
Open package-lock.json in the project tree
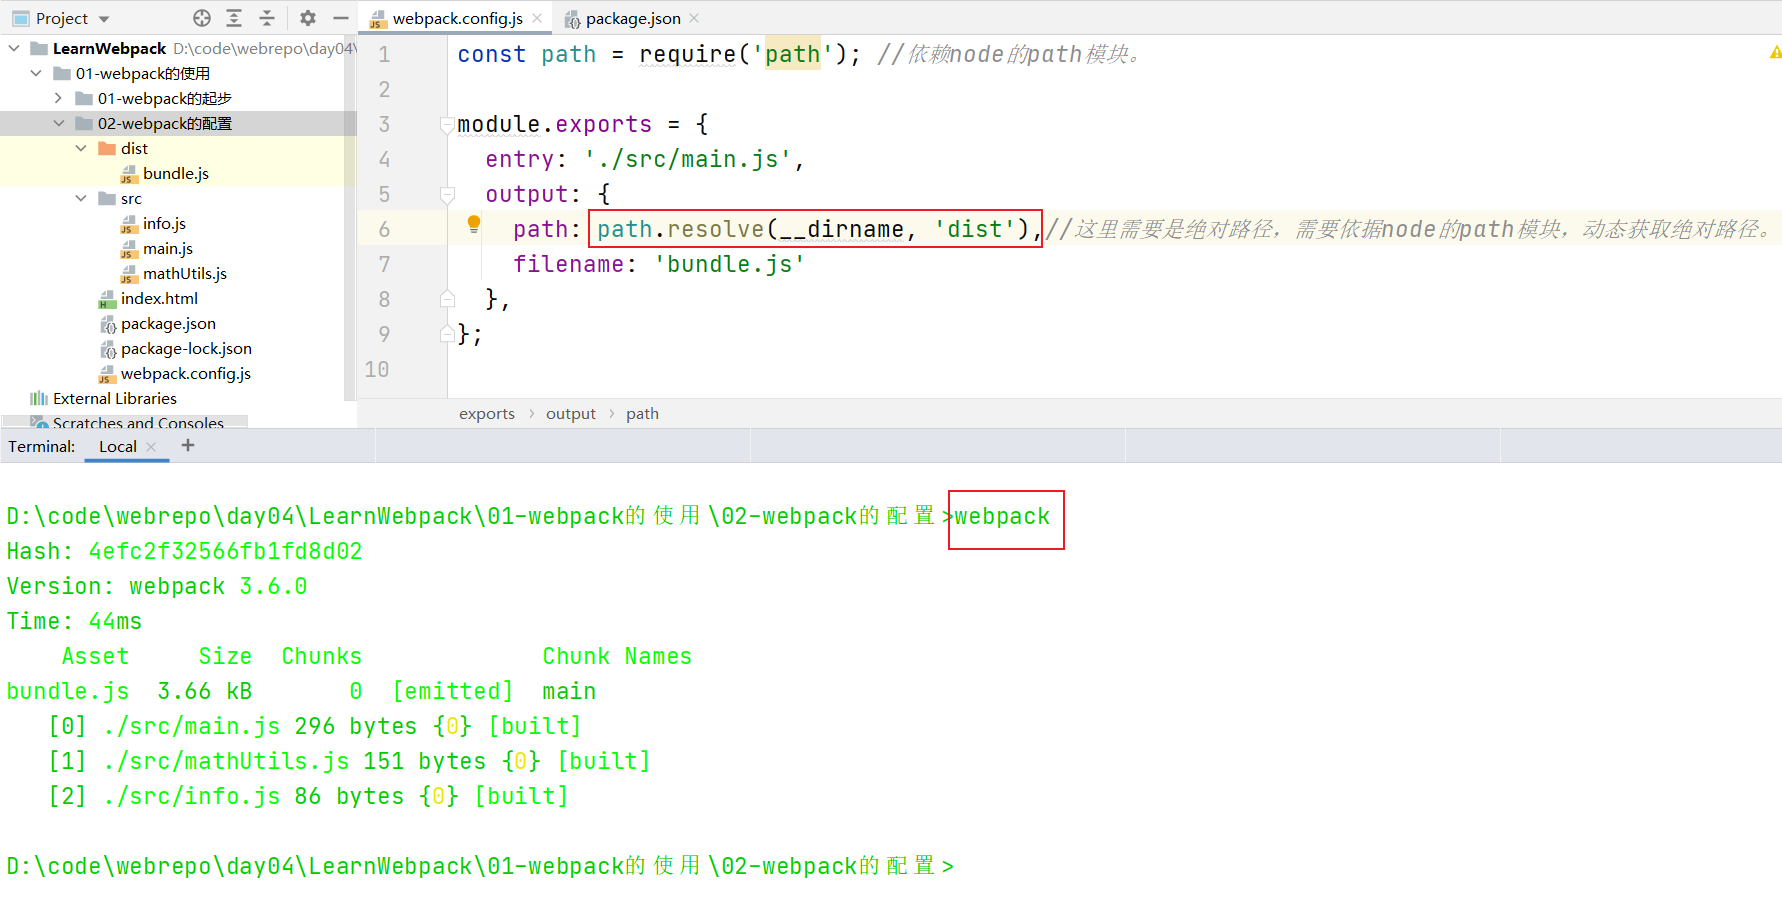click(x=186, y=348)
